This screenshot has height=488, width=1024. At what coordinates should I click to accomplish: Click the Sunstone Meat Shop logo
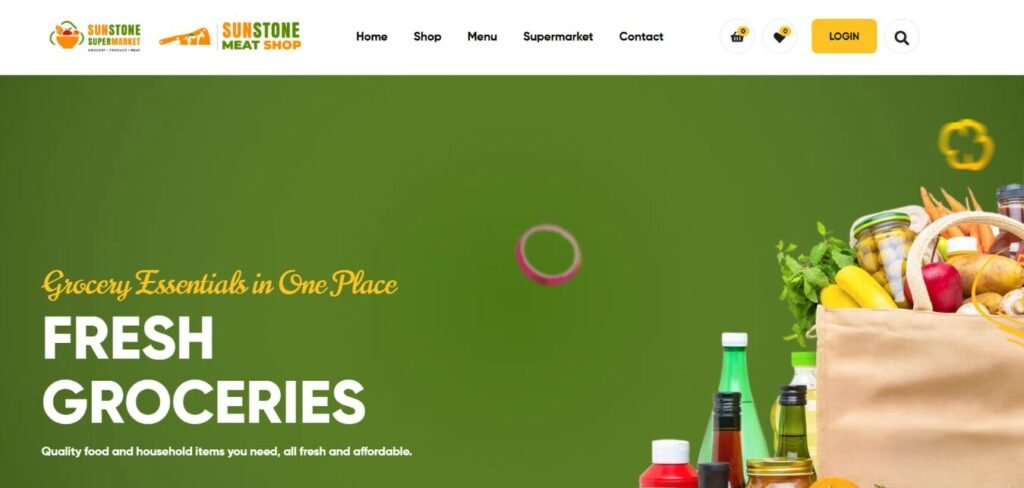point(230,36)
